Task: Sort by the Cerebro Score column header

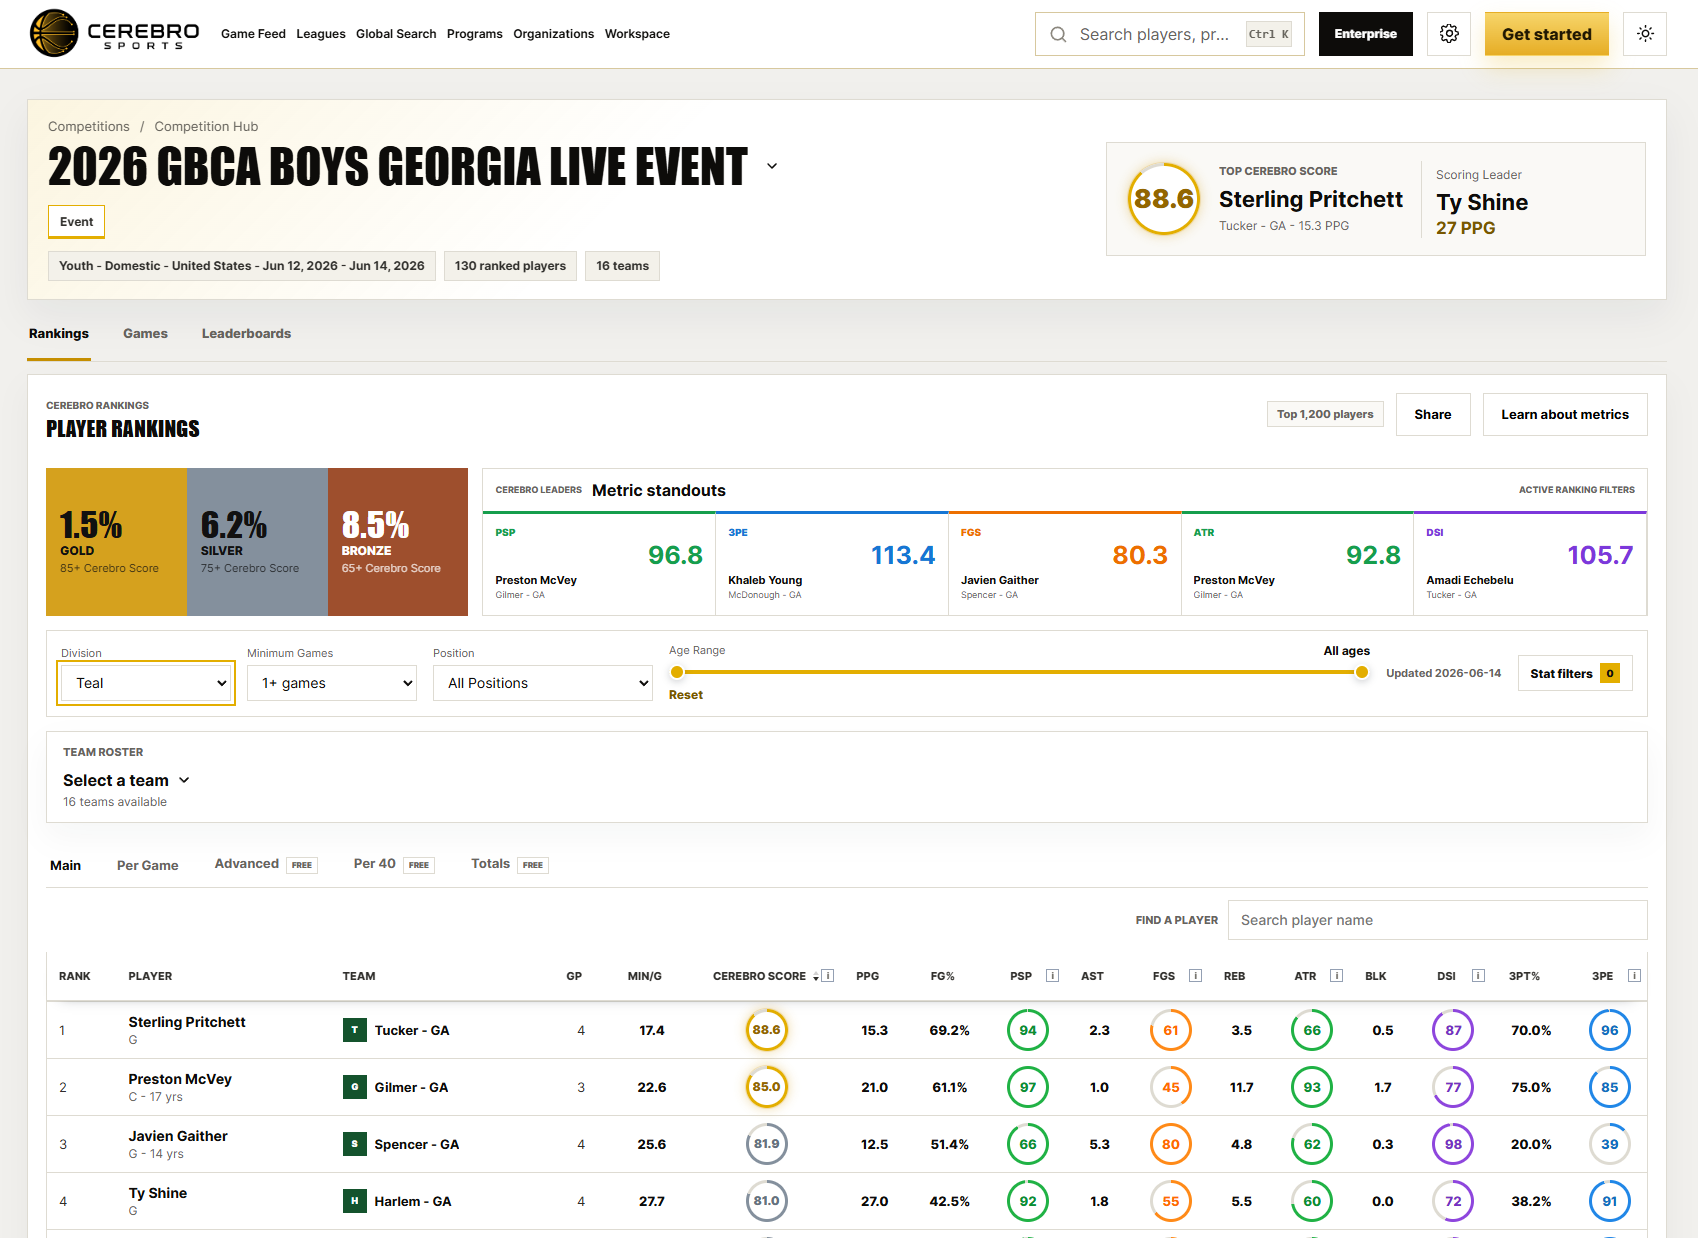Action: click(x=766, y=976)
